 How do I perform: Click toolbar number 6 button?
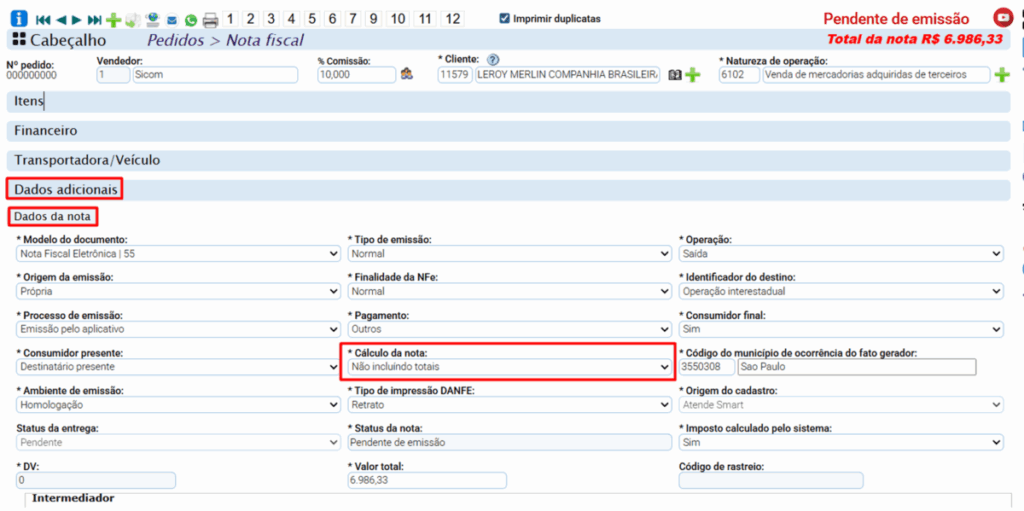(x=332, y=19)
